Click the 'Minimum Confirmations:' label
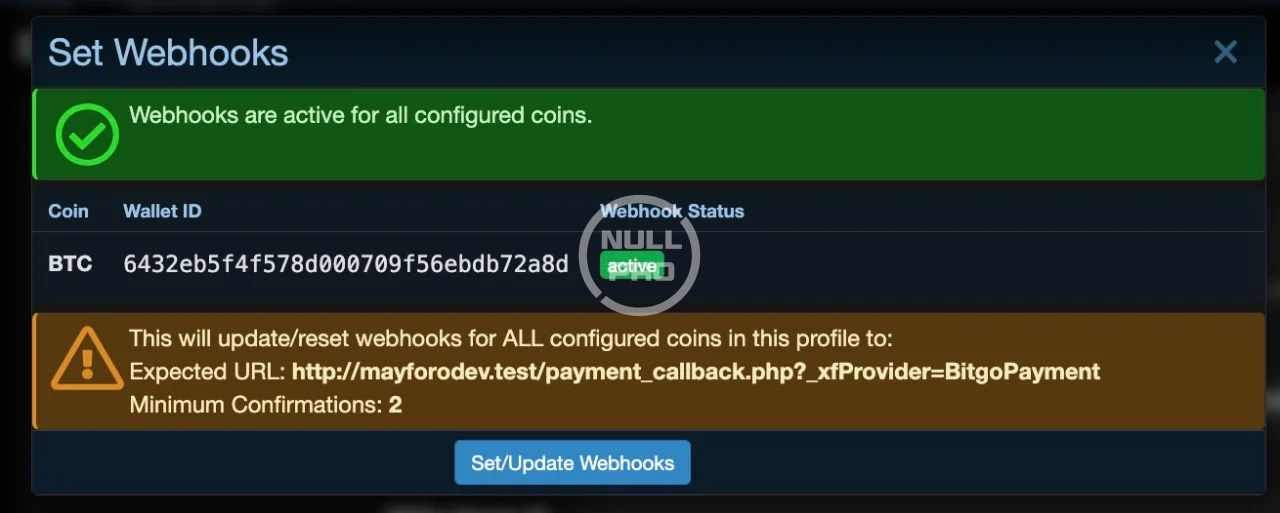 [256, 405]
